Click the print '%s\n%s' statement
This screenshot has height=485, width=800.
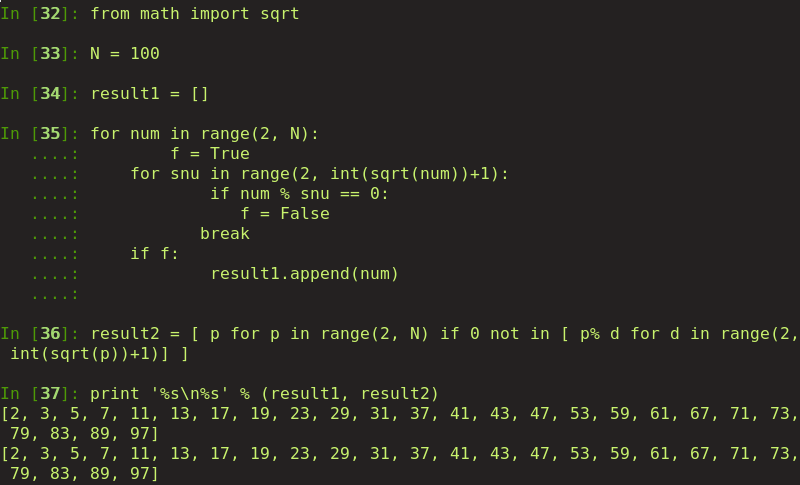click(264, 393)
